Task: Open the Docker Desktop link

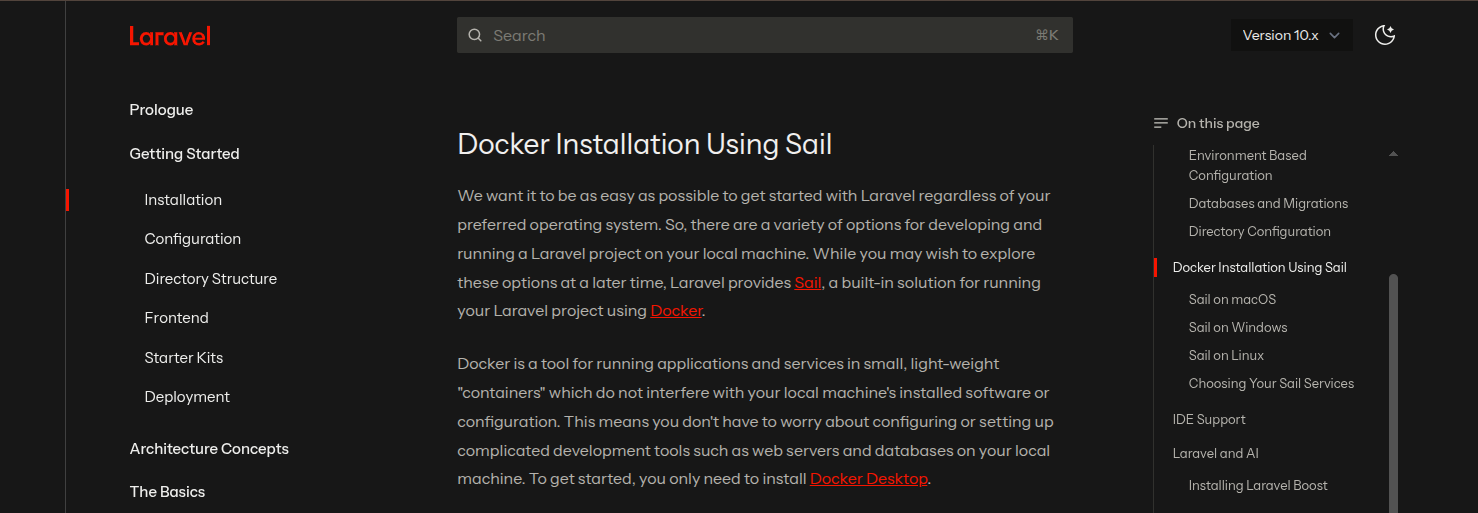Action: pos(869,479)
